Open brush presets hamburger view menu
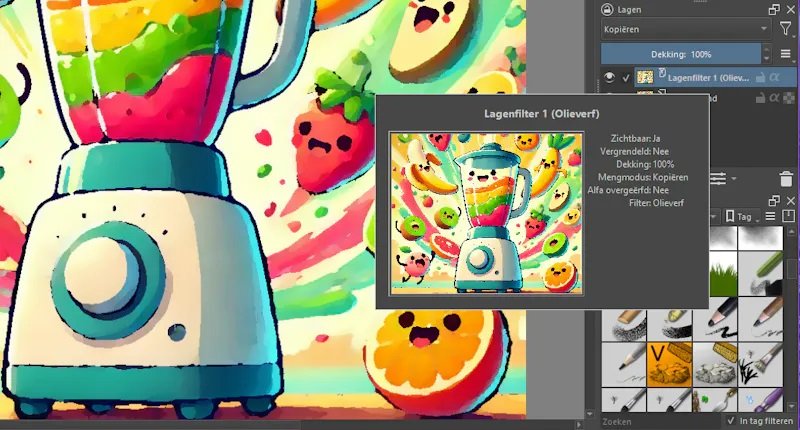This screenshot has height=430, width=800. [770, 217]
